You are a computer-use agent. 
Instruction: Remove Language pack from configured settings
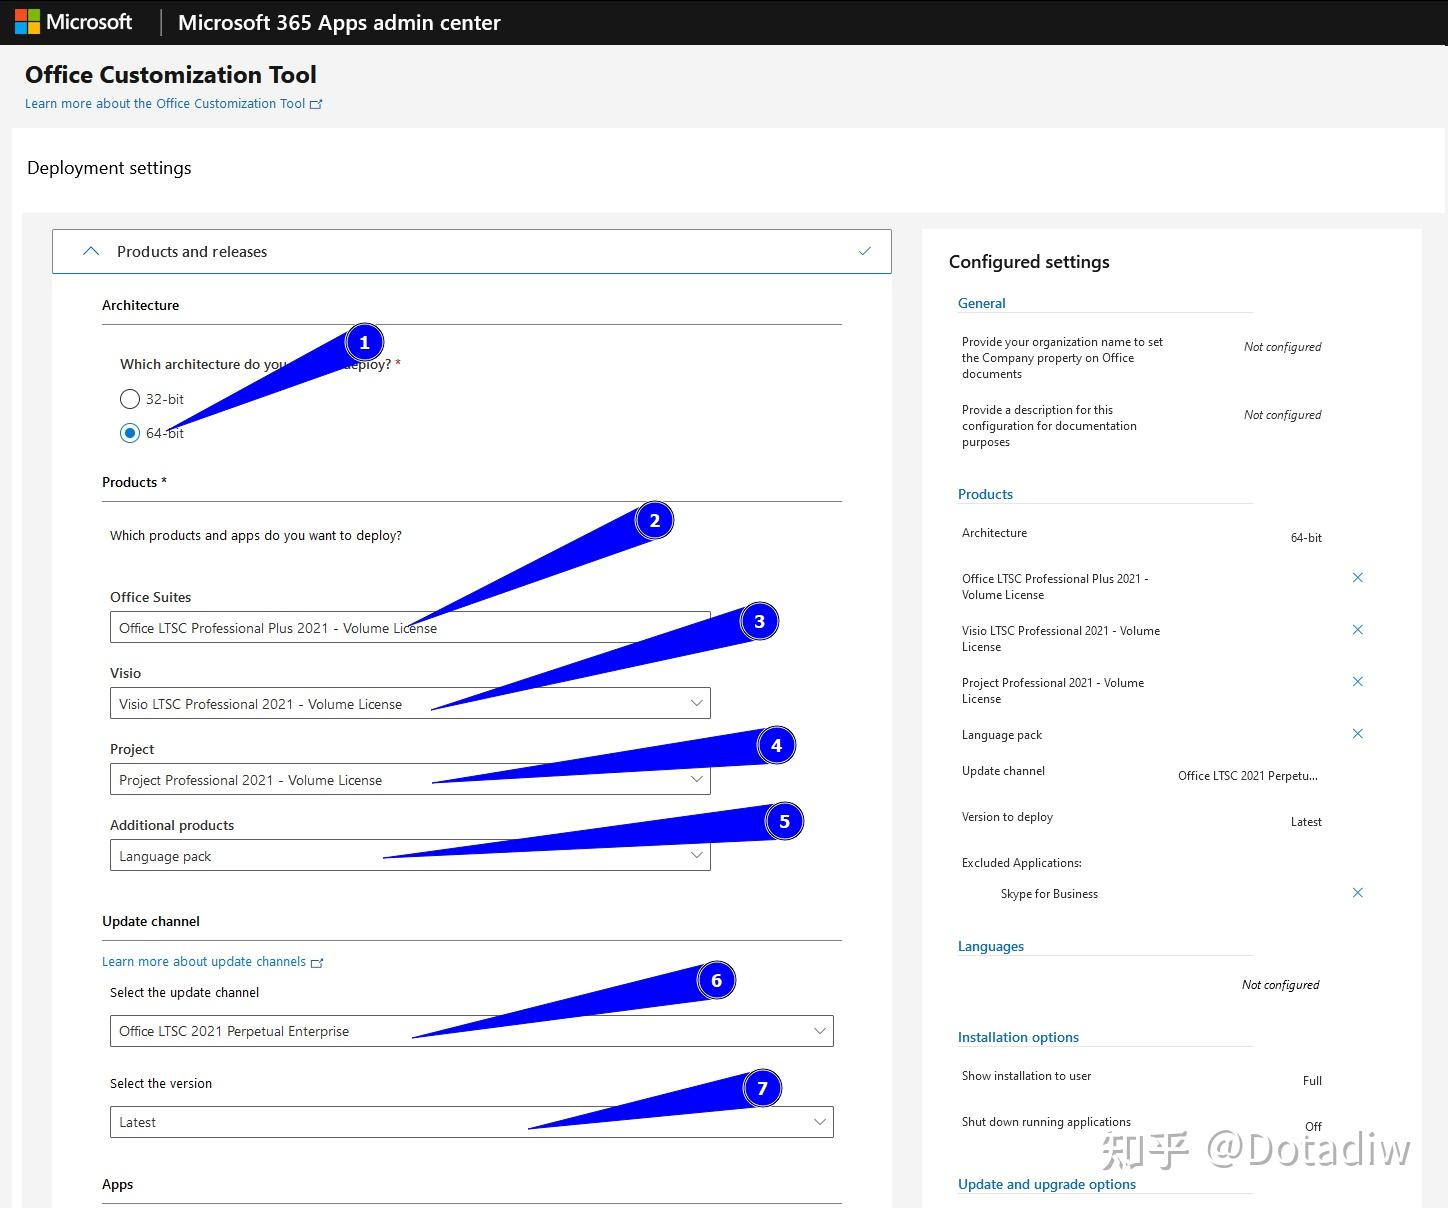click(1357, 733)
